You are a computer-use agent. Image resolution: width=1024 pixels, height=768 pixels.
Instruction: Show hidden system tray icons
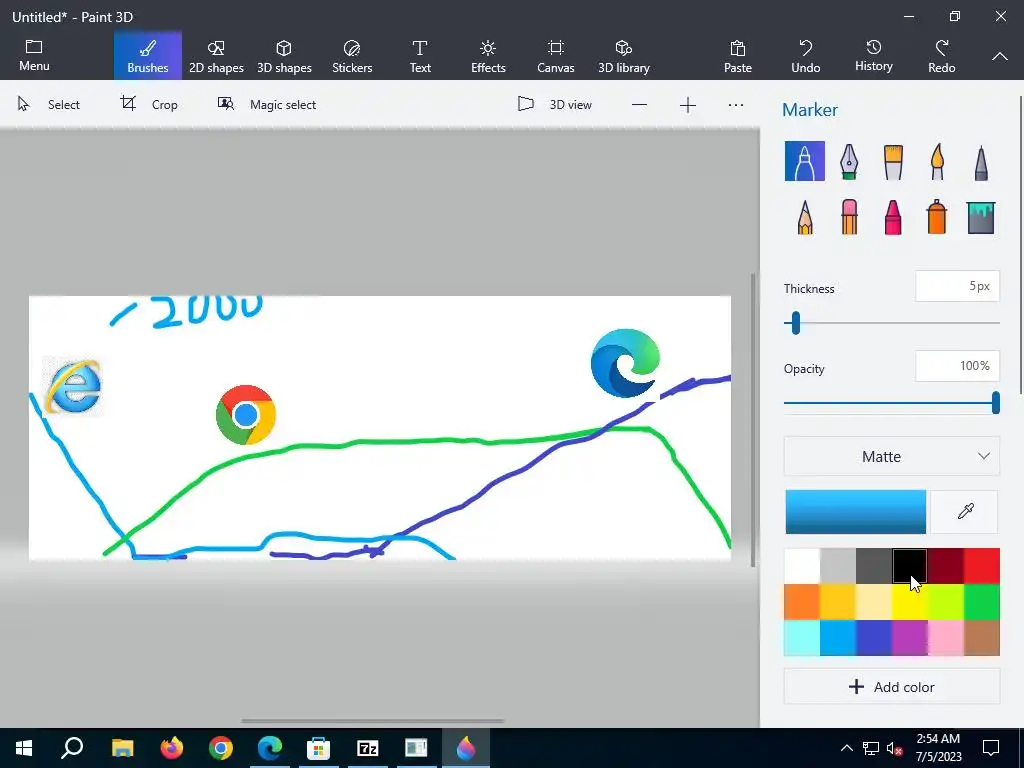click(846, 748)
